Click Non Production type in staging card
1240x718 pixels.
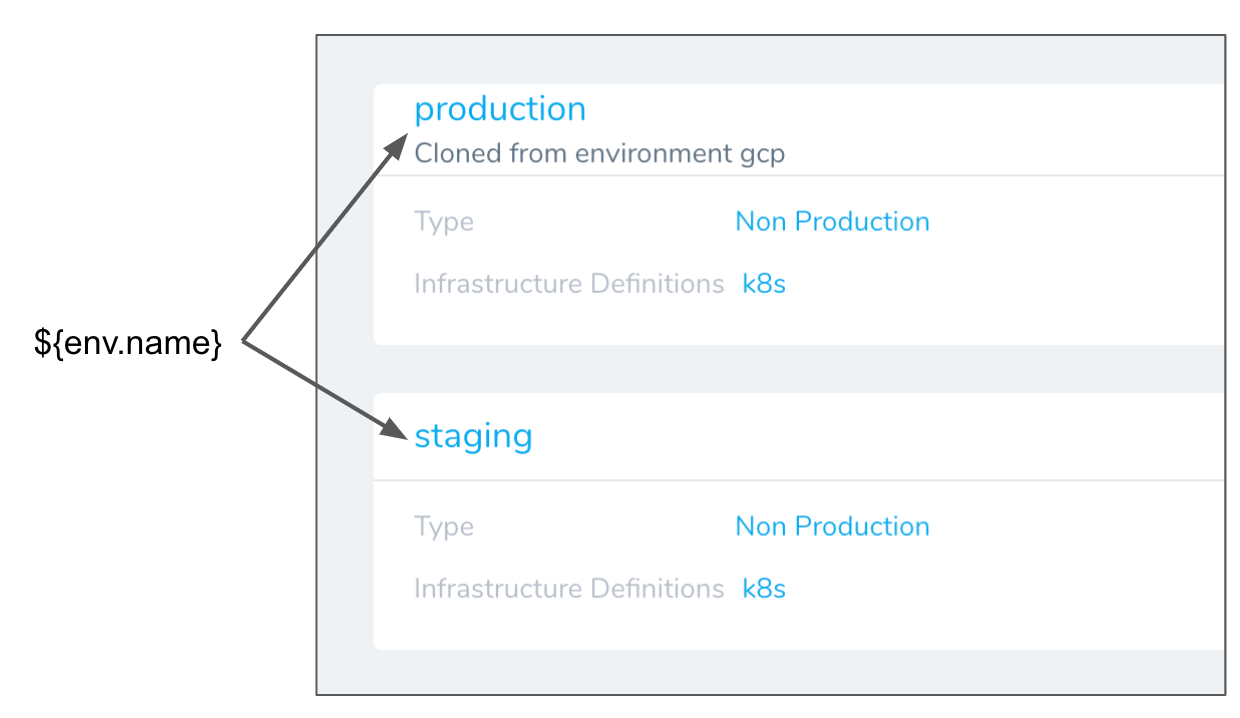tap(832, 527)
